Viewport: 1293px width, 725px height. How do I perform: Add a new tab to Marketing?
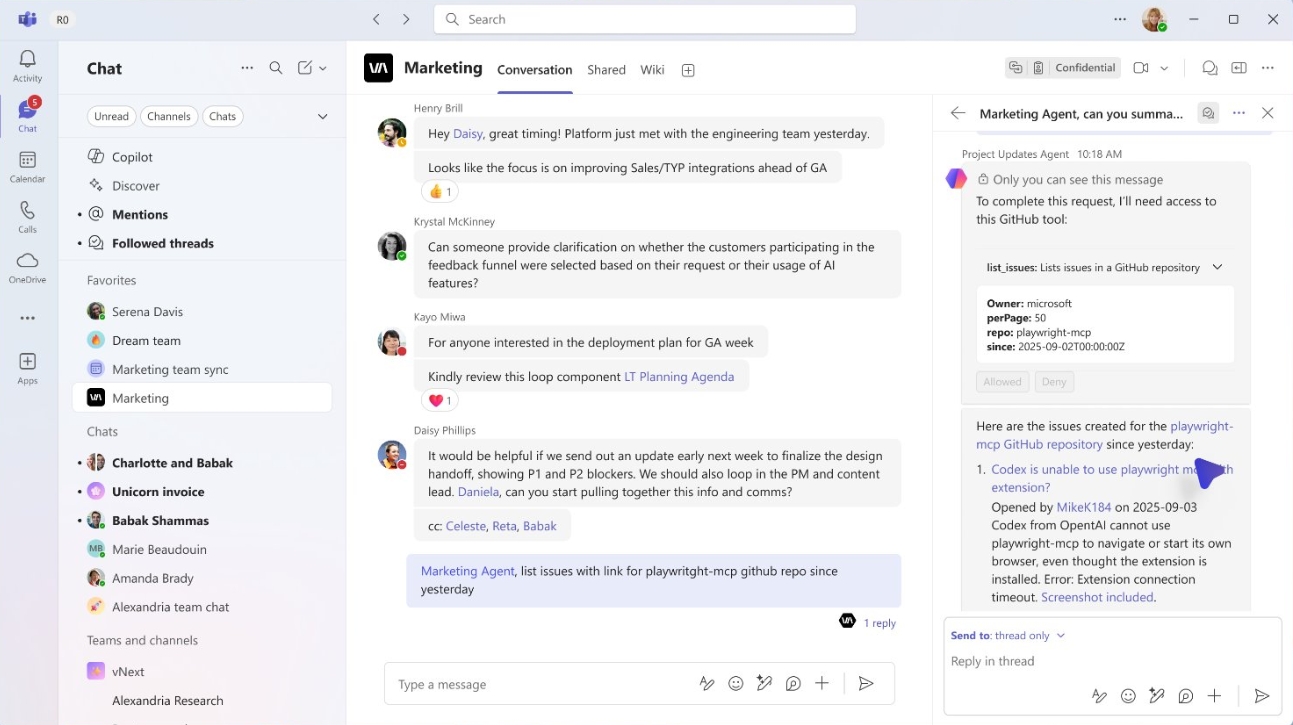[x=688, y=70]
